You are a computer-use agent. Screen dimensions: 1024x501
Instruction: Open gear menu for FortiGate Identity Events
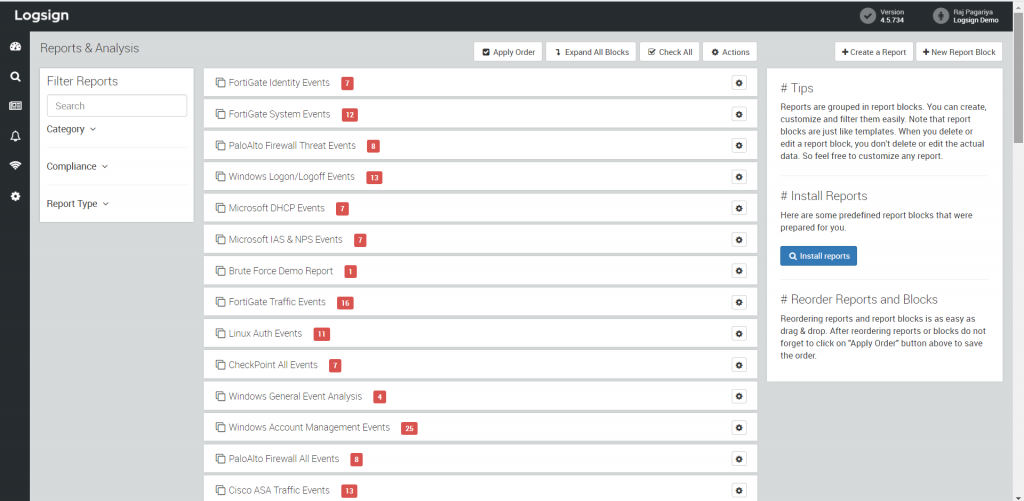(x=739, y=83)
